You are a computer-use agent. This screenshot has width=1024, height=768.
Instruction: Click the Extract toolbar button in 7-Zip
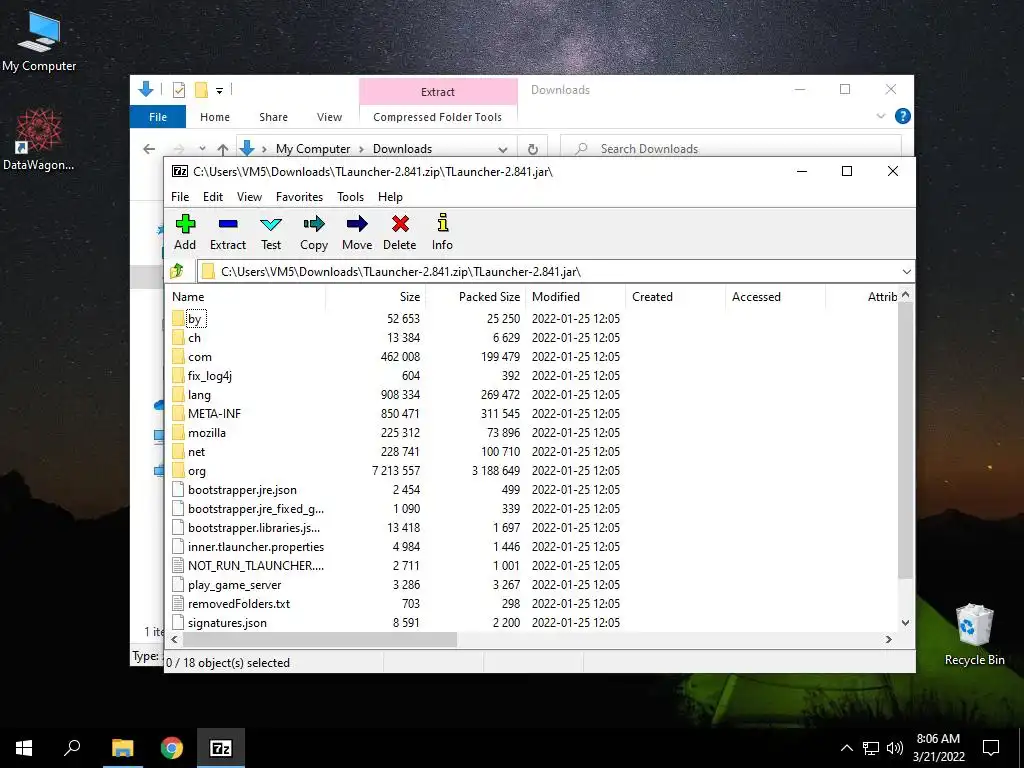click(228, 232)
